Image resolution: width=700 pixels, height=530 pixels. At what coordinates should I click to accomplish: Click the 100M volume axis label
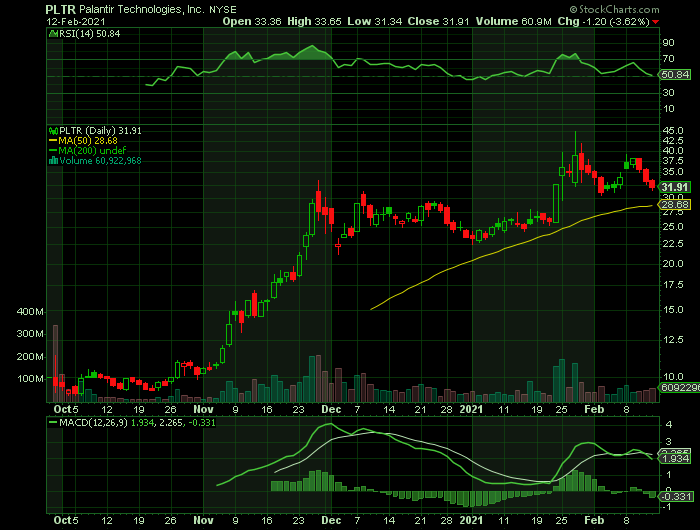30,379
